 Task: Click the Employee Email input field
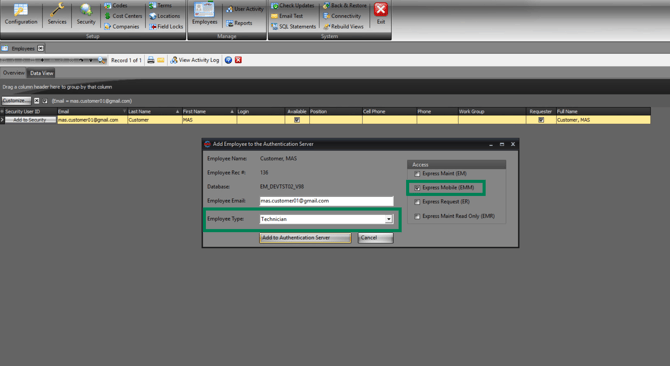click(x=326, y=201)
